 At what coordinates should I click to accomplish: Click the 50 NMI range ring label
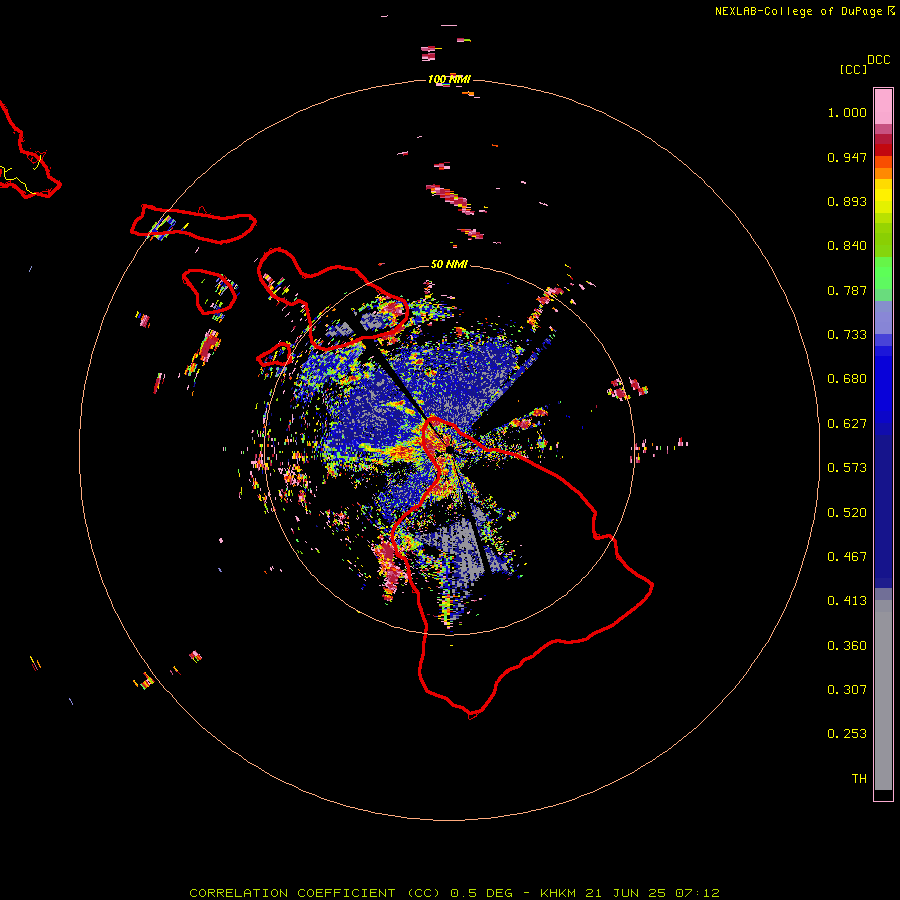[449, 264]
